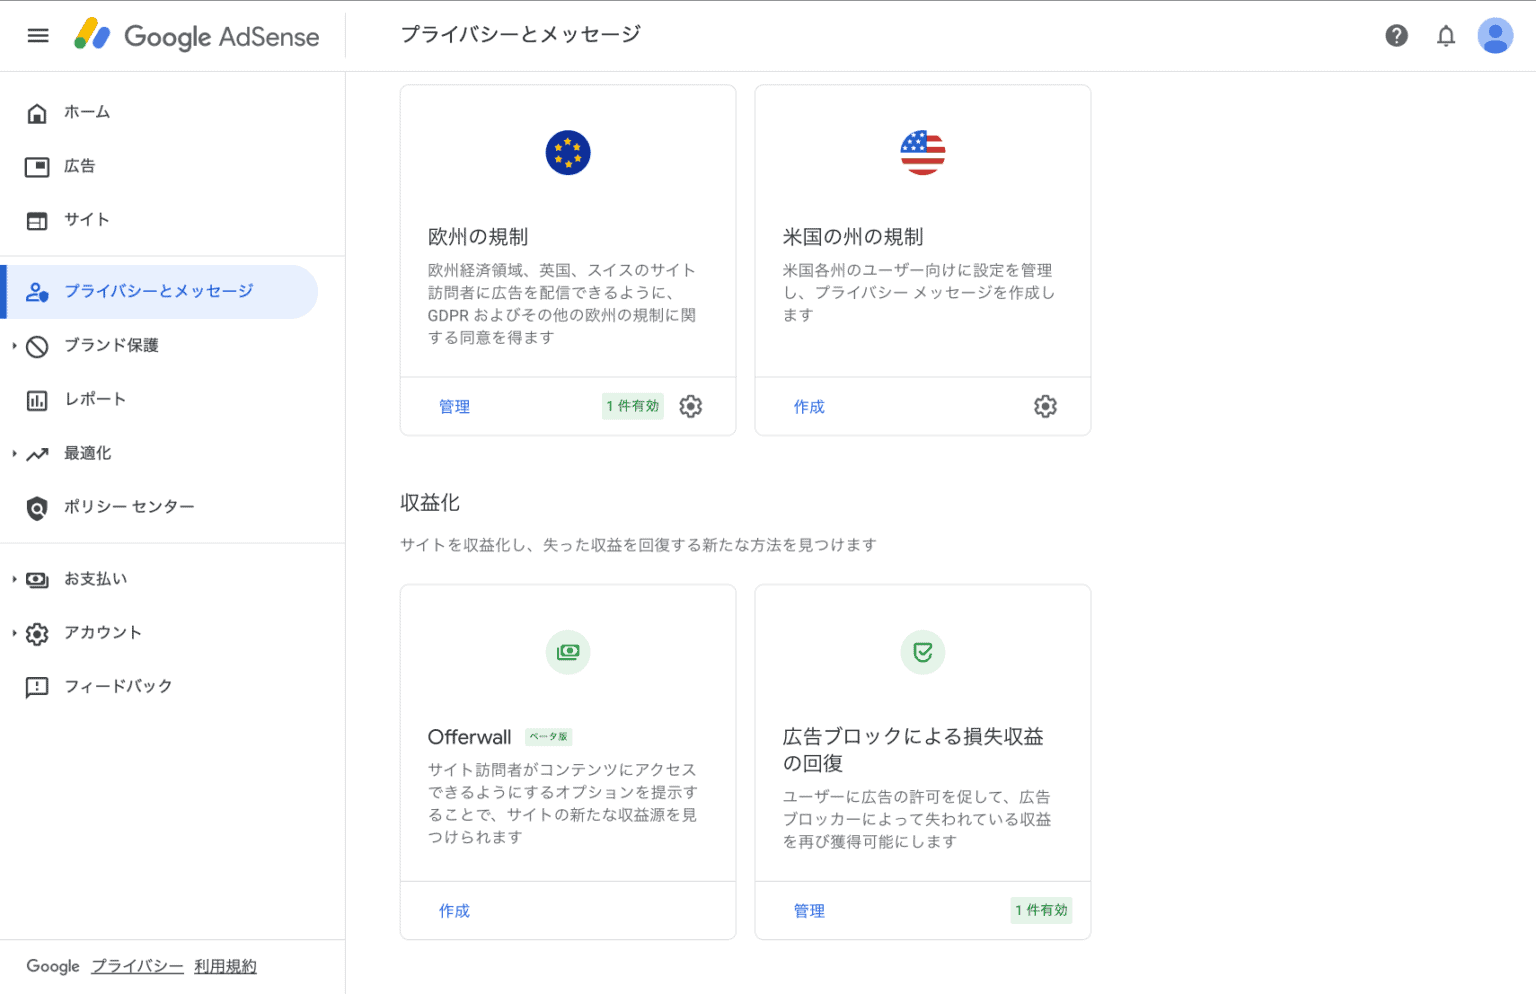
Task: Click the account profile avatar icon
Action: (x=1495, y=35)
